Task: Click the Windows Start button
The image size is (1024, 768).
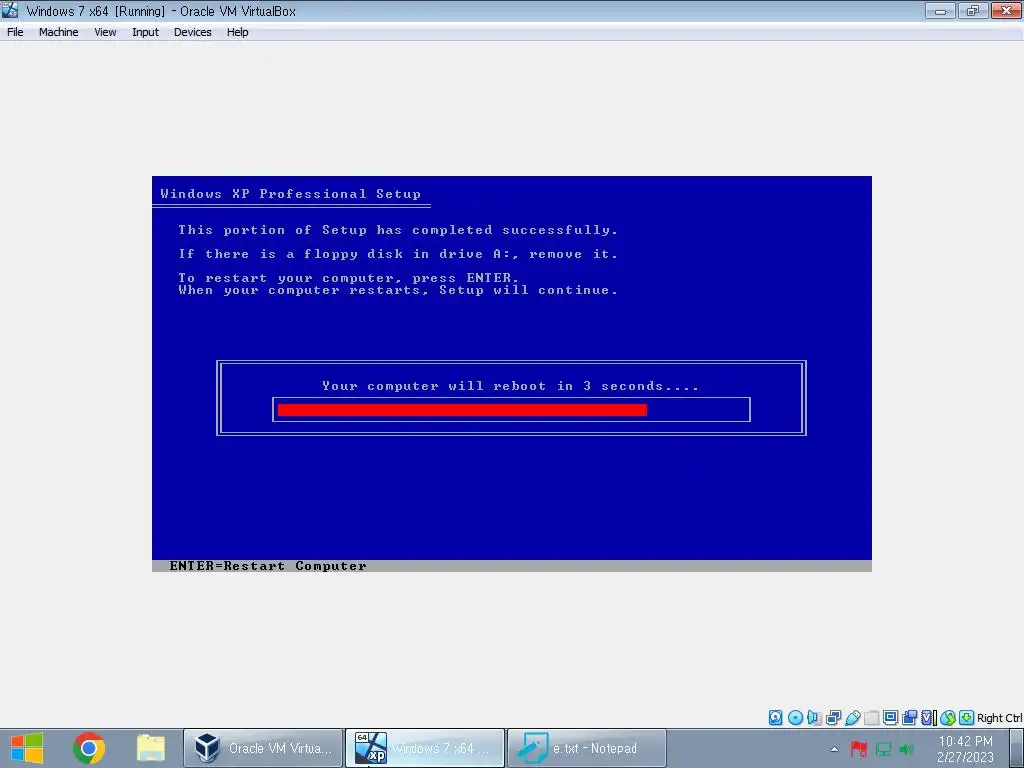Action: click(x=27, y=748)
